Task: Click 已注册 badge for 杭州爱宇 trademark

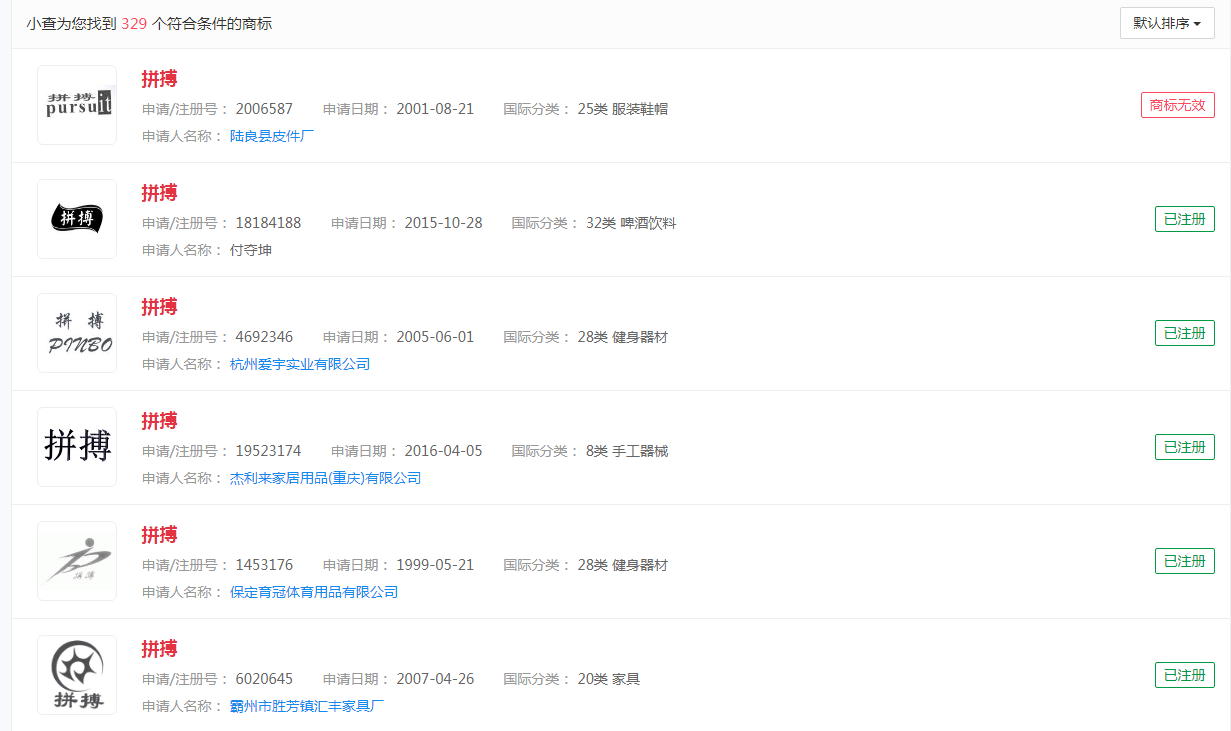Action: (x=1185, y=333)
